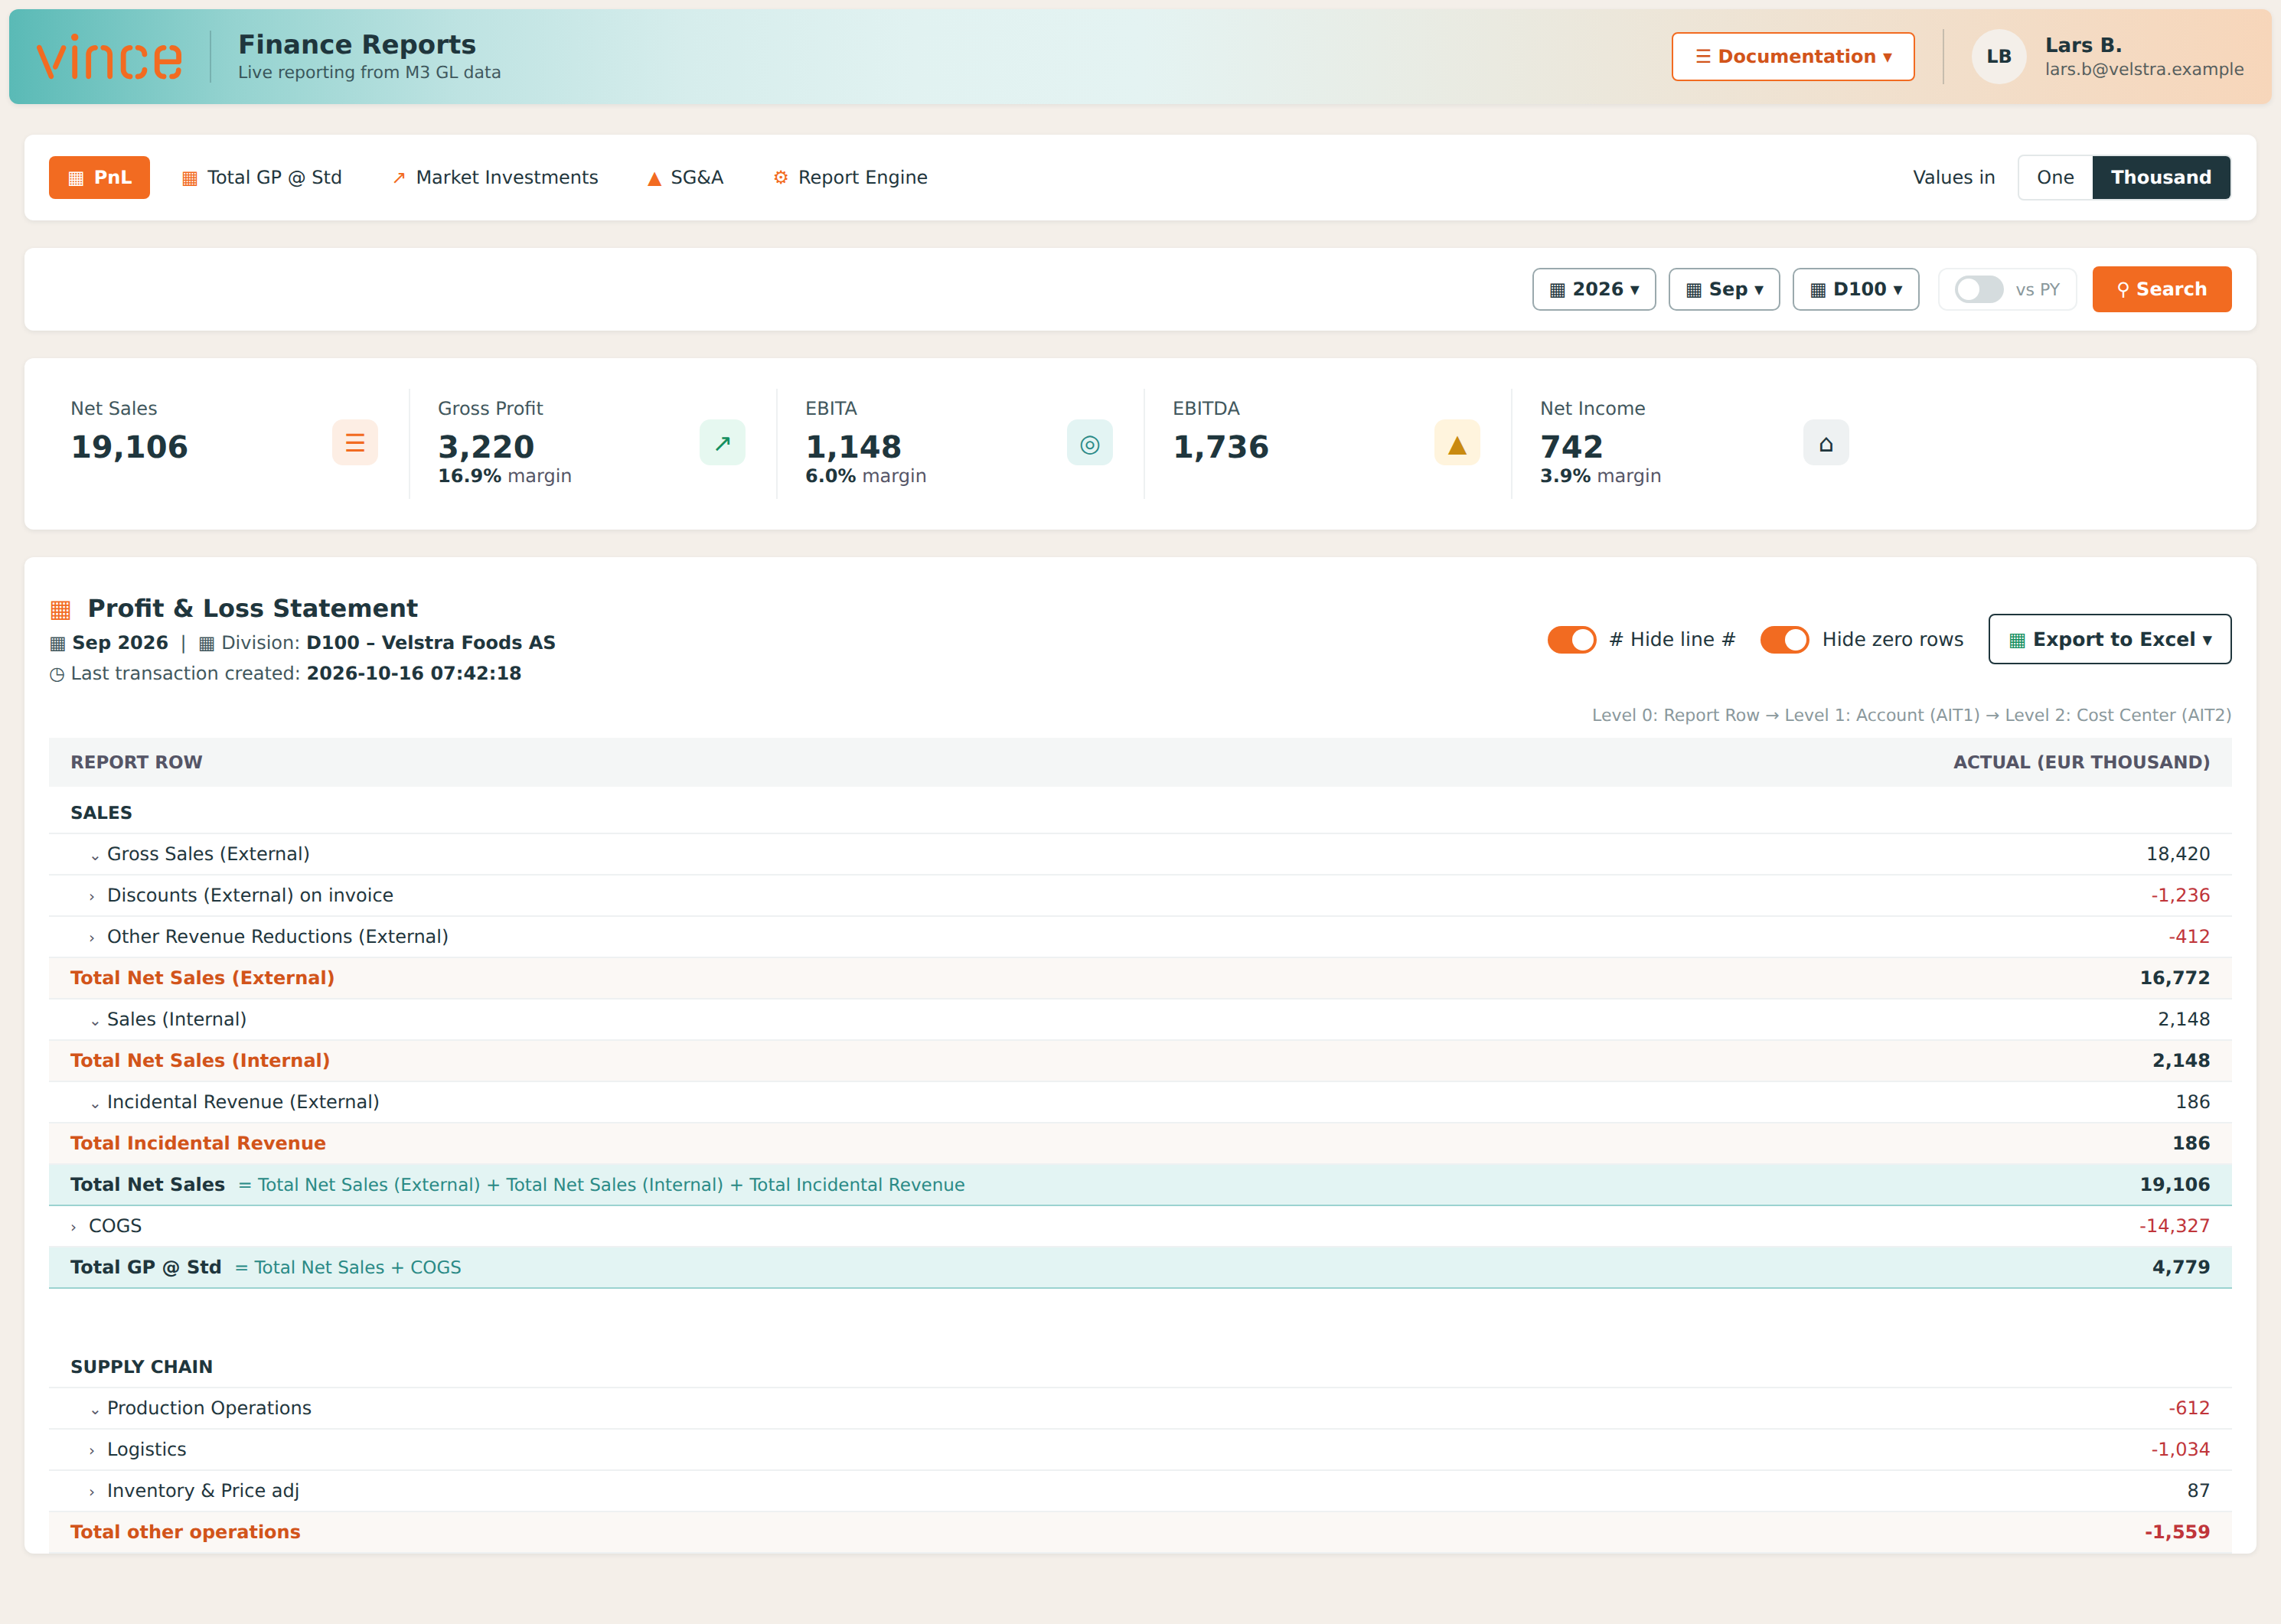
Task: Select the PnL tab
Action: pyautogui.click(x=99, y=178)
